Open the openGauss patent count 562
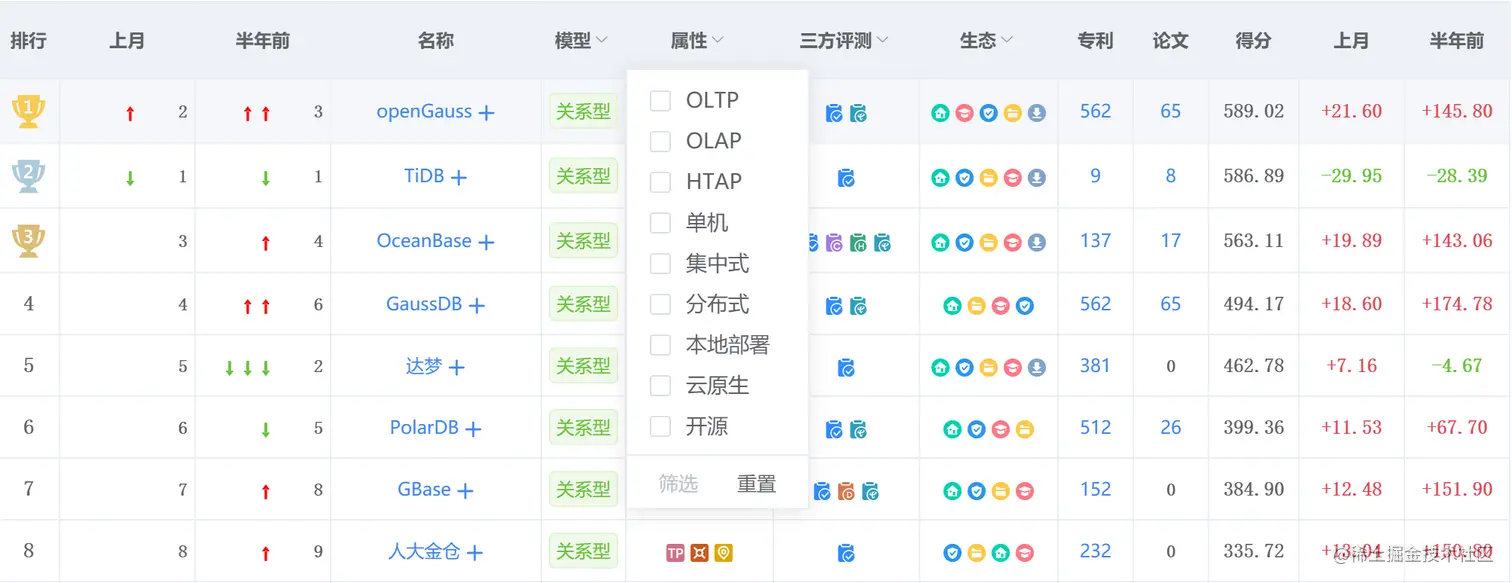1512x583 pixels. pos(1095,111)
